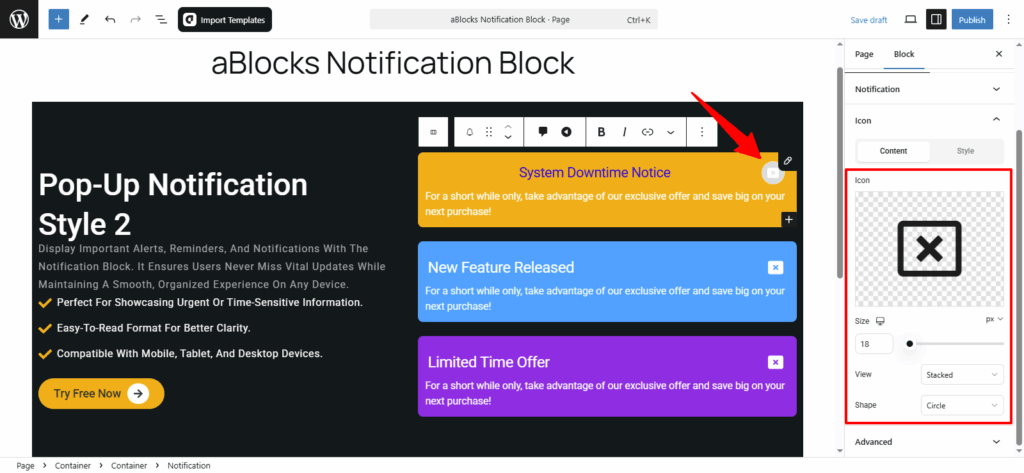1024x473 pixels.
Task: Click close icon on System Downtime Notice
Action: (773, 173)
